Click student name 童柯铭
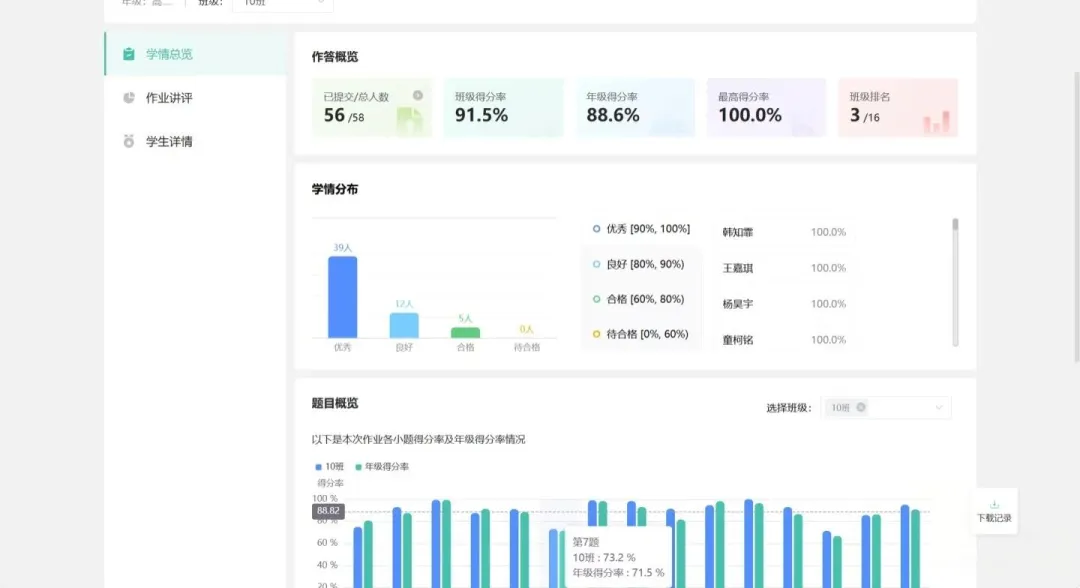The height and width of the screenshot is (588, 1080). click(738, 339)
